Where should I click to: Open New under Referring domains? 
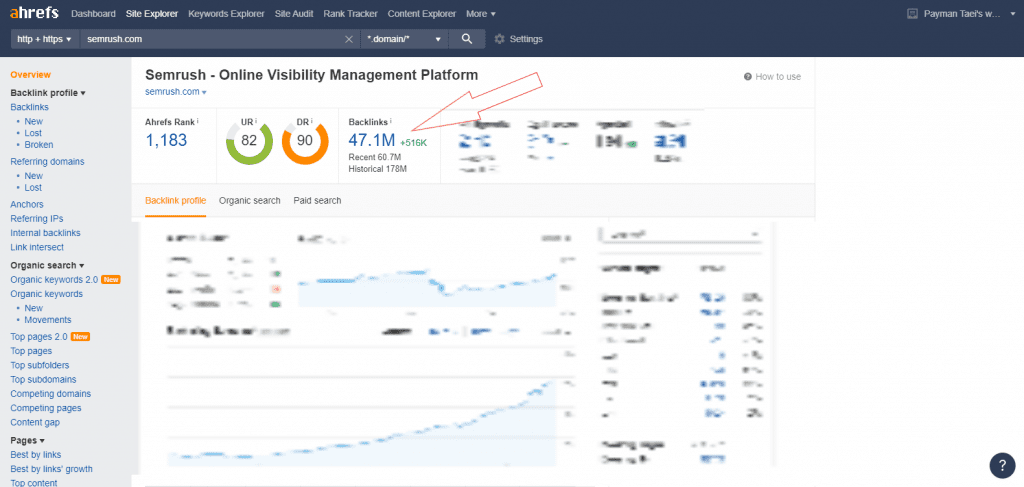tap(34, 176)
